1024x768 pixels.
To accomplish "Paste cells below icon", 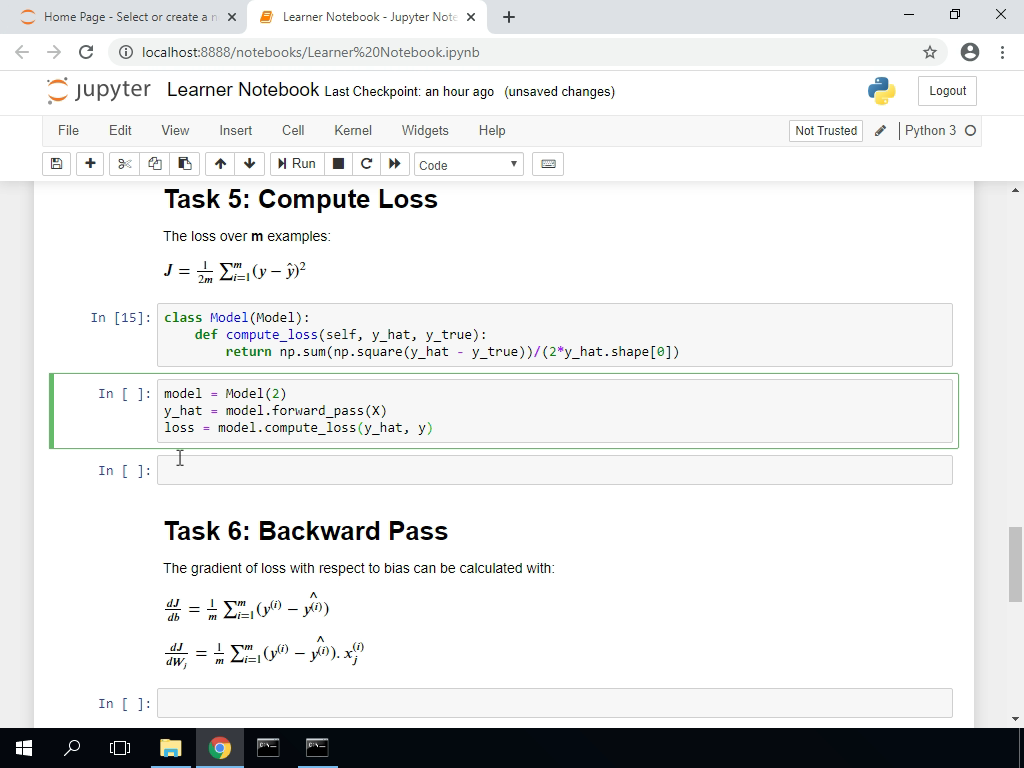I will pos(185,164).
